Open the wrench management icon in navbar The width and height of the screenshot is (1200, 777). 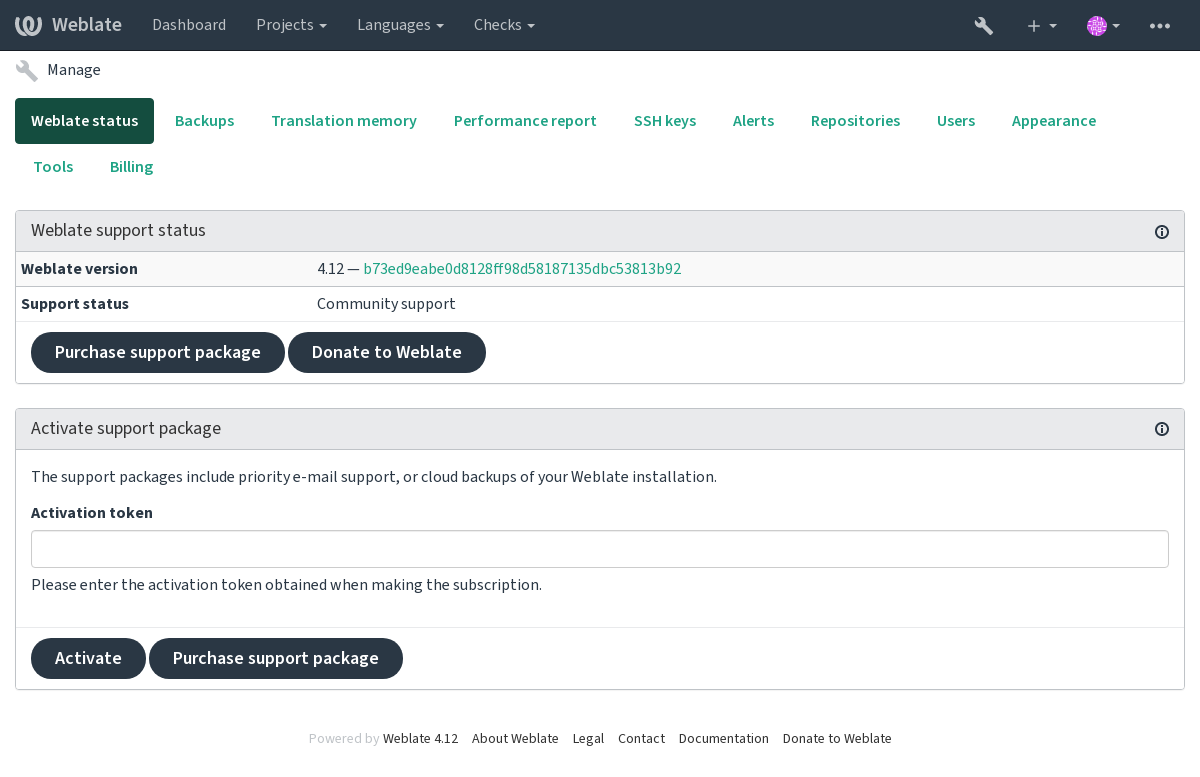[984, 26]
